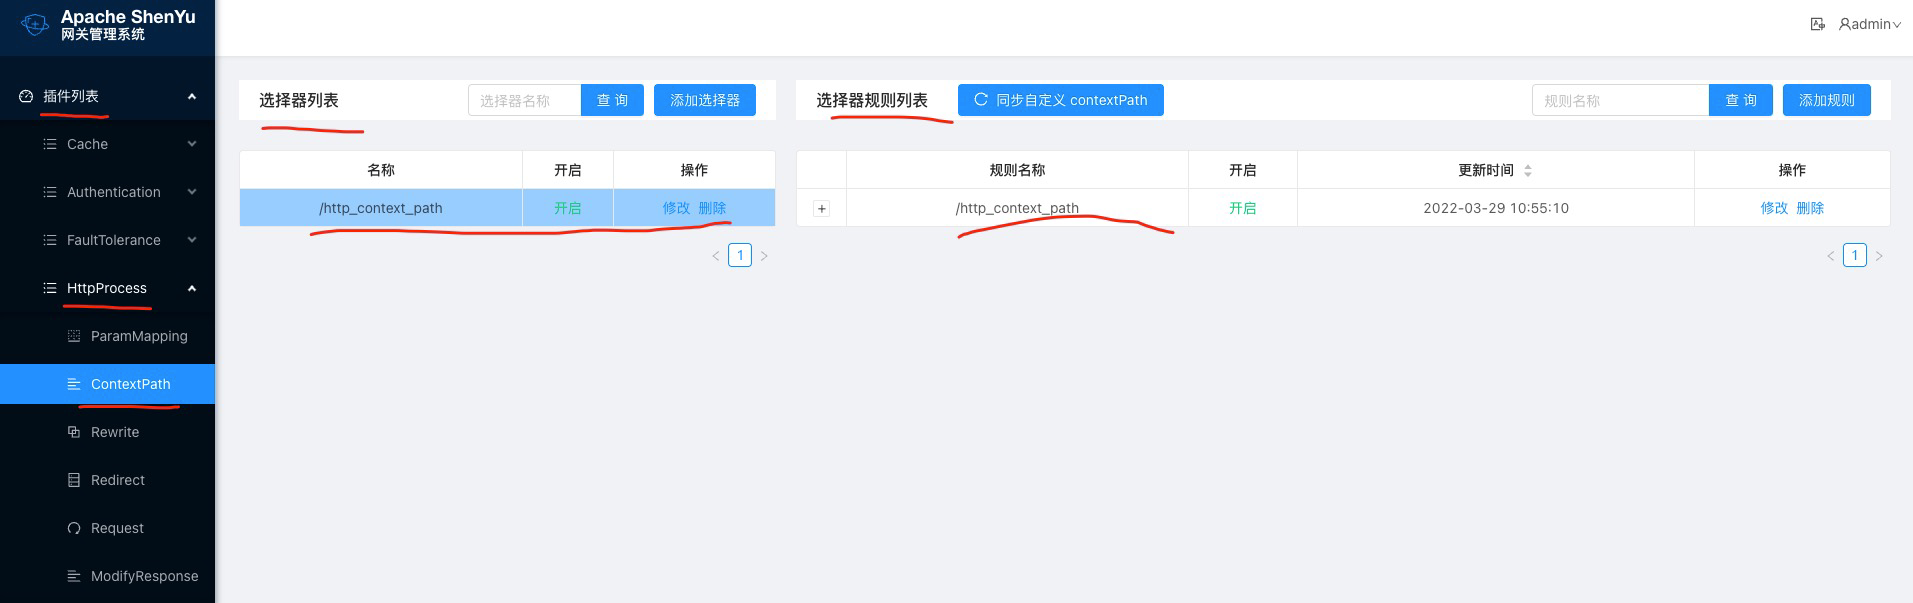Click the 添加选择器 button

tap(704, 100)
